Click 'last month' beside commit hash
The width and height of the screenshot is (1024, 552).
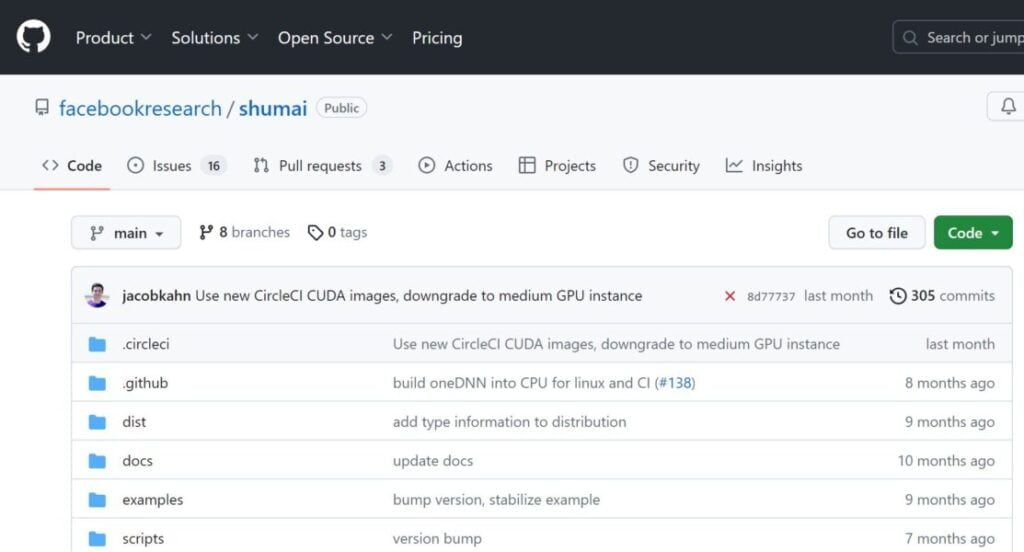838,296
